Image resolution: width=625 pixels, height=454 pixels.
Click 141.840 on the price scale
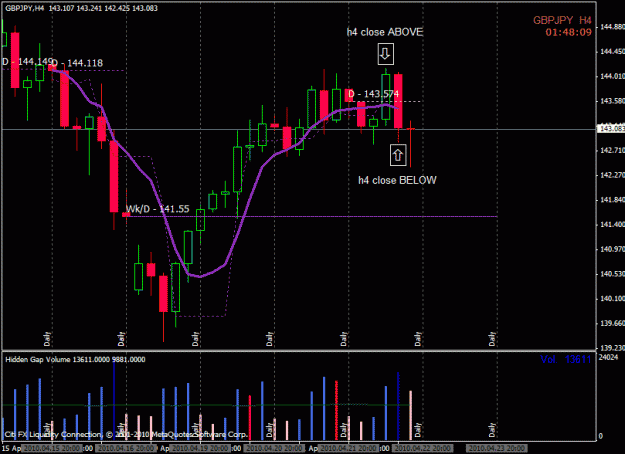point(612,200)
